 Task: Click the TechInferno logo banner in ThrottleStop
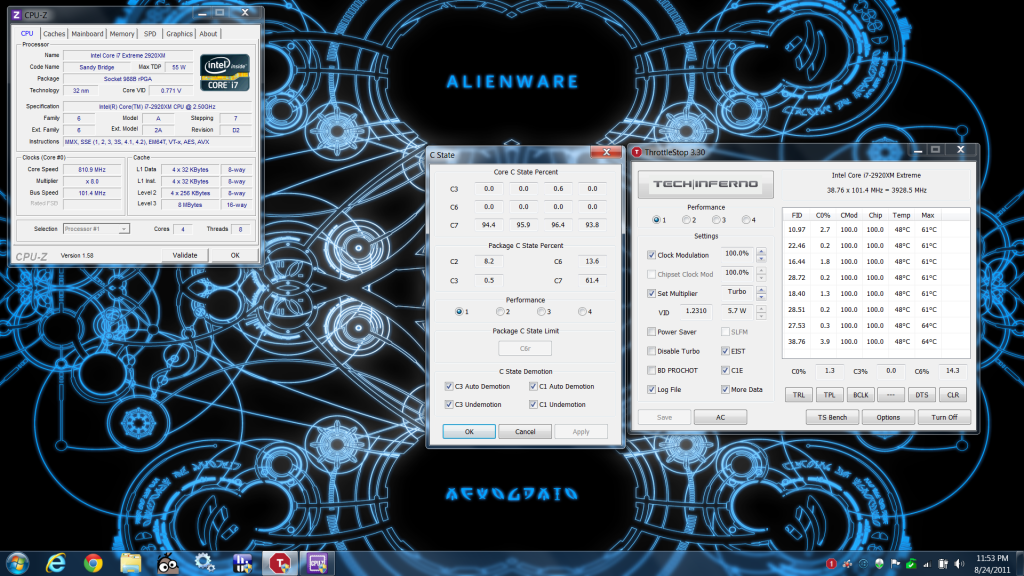click(705, 184)
